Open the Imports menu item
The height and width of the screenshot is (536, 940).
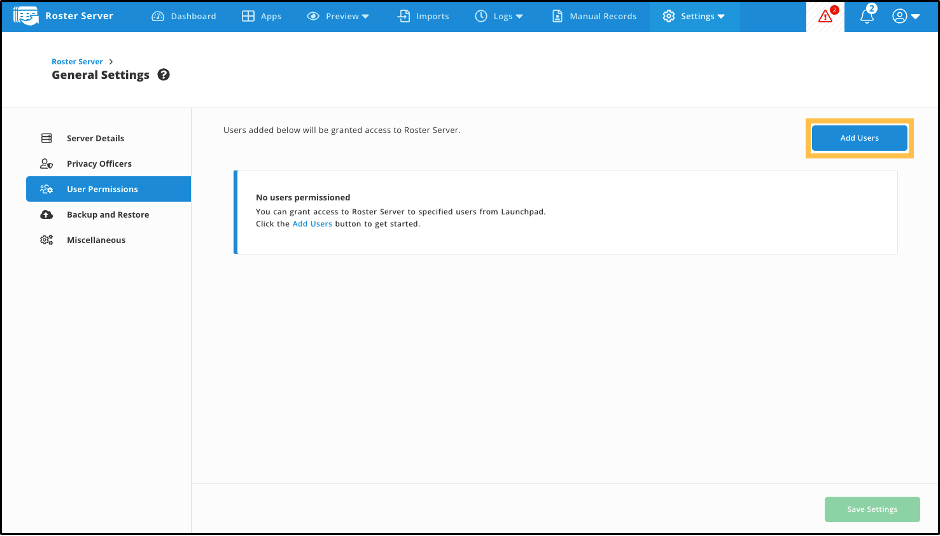pyautogui.click(x=423, y=16)
